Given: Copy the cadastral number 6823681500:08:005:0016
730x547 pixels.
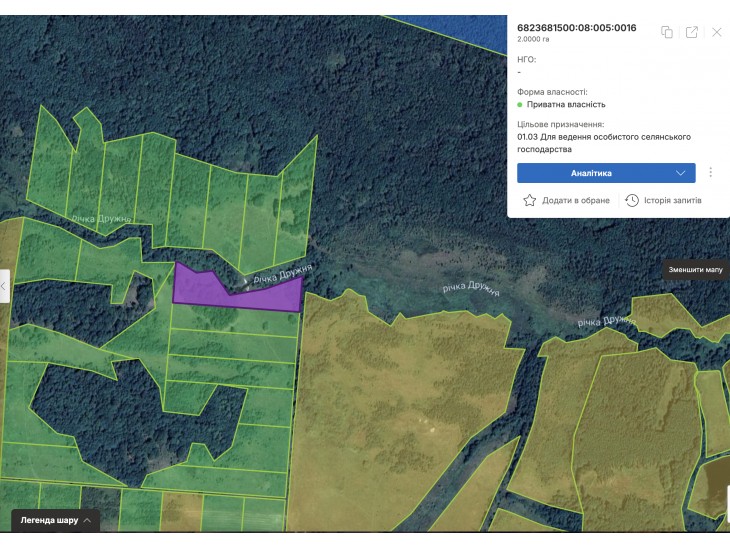Looking at the screenshot, I should click(x=667, y=32).
